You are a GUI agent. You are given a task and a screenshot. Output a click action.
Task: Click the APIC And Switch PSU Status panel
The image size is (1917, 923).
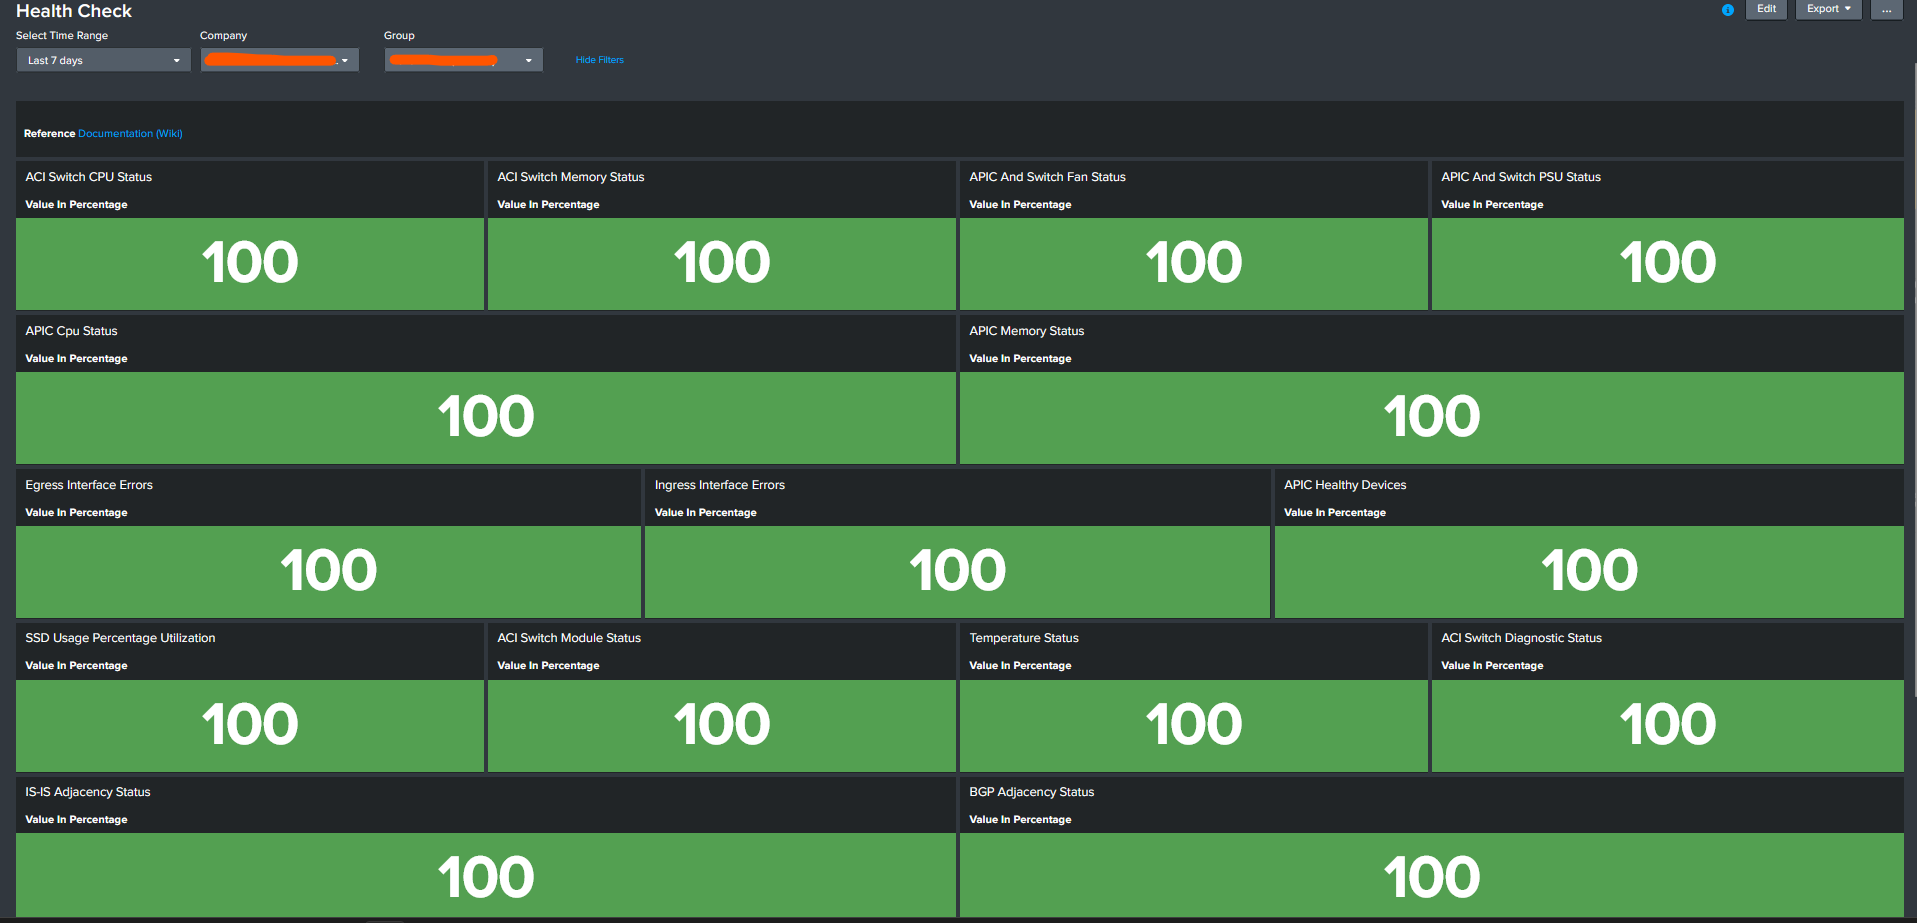(1667, 264)
